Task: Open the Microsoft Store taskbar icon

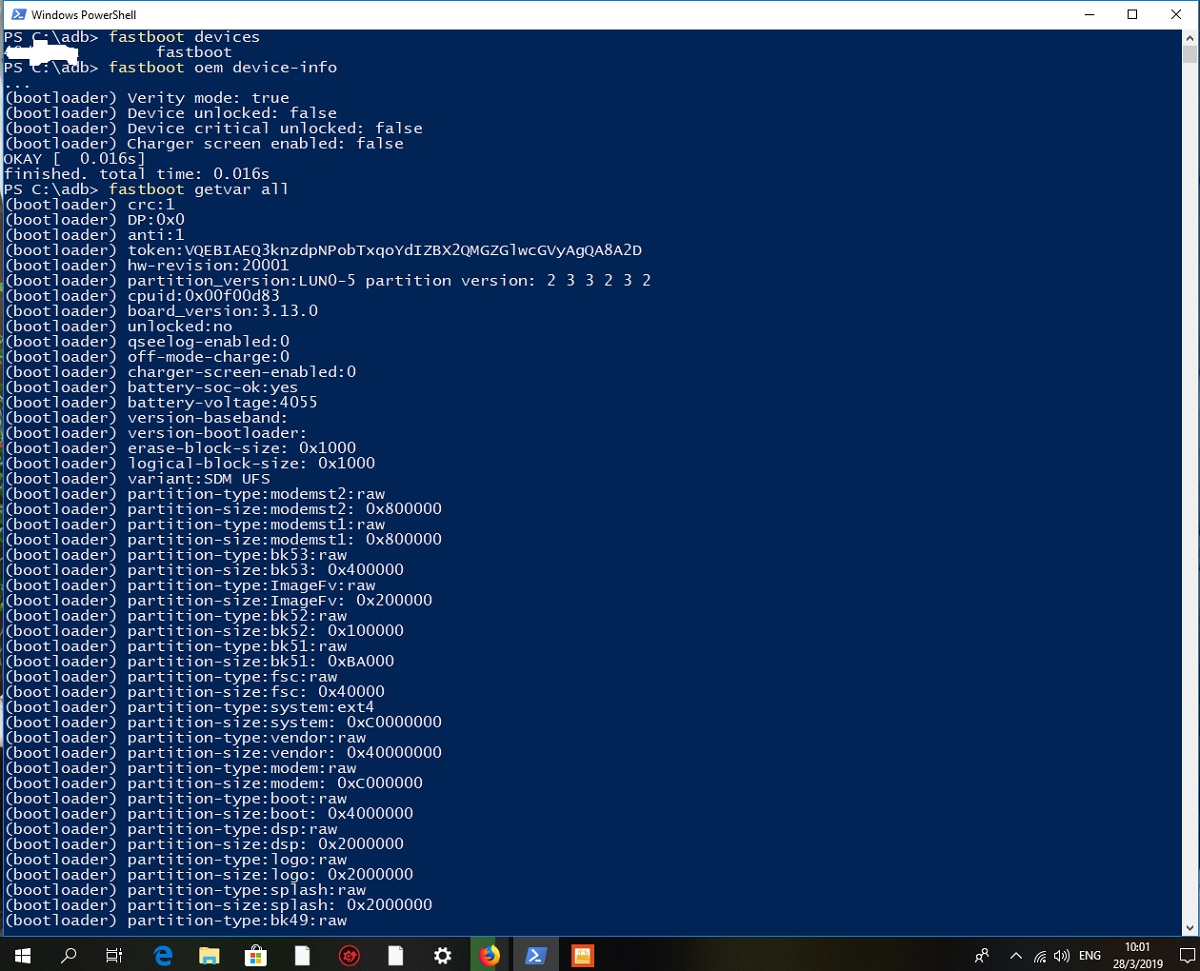Action: (256, 955)
